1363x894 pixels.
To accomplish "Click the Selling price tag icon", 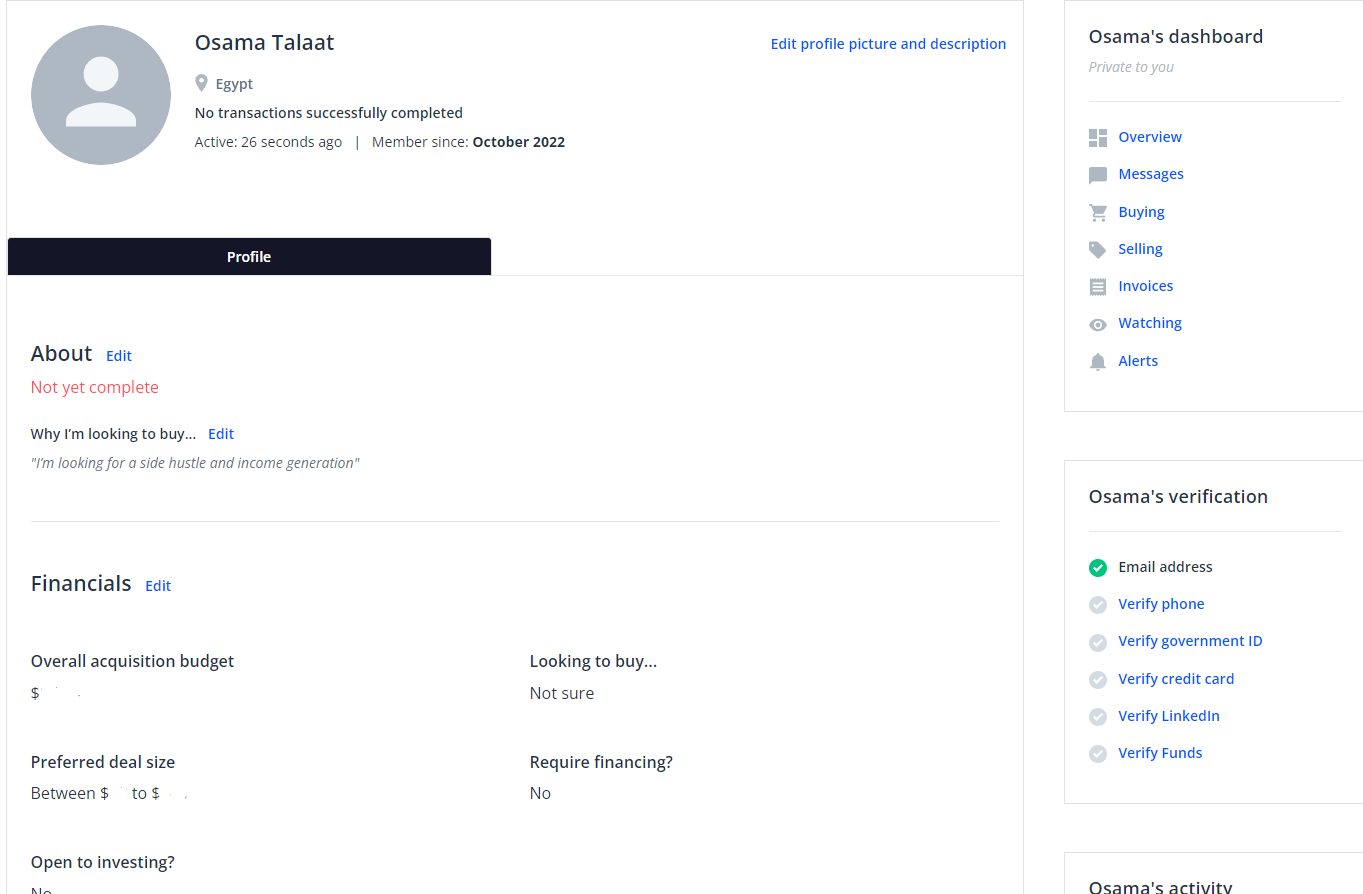I will click(x=1098, y=250).
